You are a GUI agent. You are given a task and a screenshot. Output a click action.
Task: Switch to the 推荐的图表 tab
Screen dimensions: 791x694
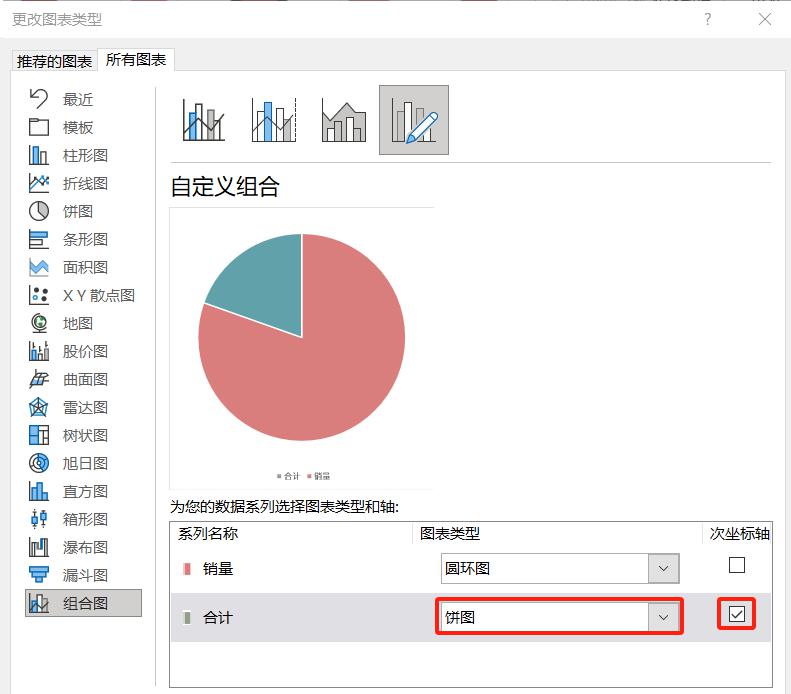click(x=54, y=62)
